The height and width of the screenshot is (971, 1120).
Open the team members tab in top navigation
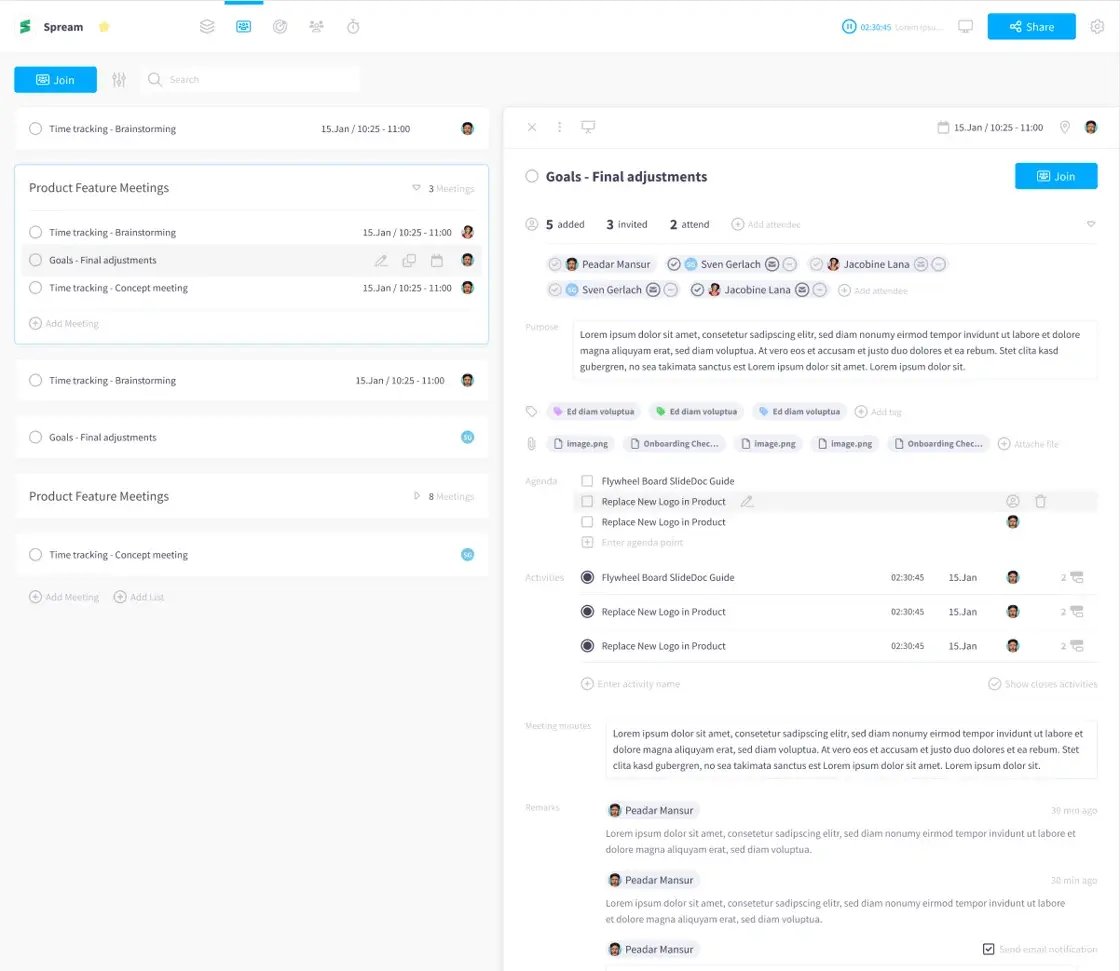pyautogui.click(x=316, y=27)
